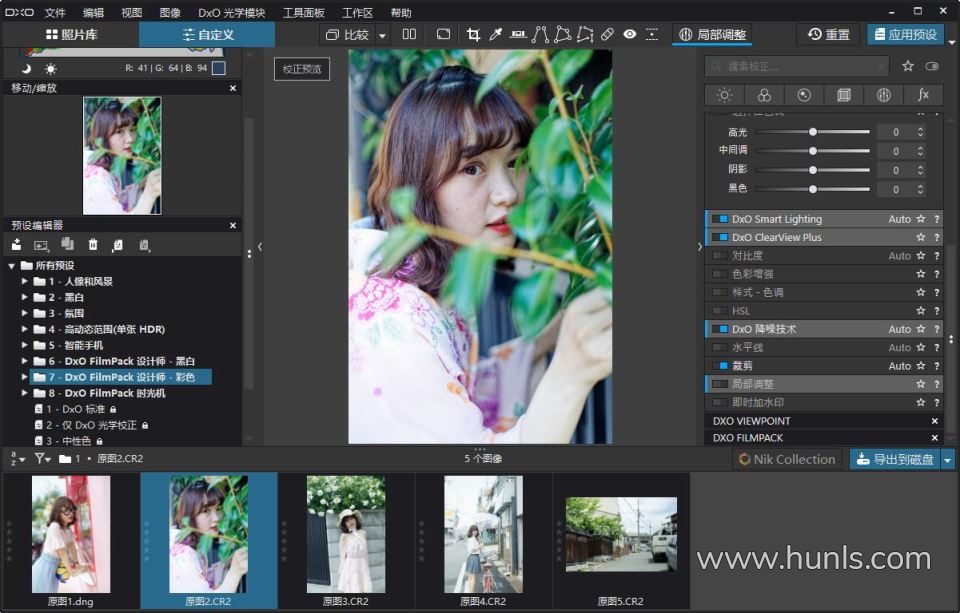
Task: Switch to the 照片库 tab
Action: click(69, 35)
